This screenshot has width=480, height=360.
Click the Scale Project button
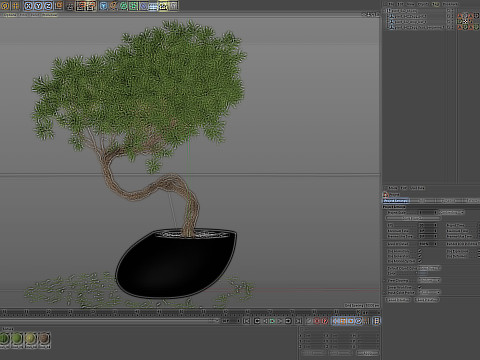[413, 218]
